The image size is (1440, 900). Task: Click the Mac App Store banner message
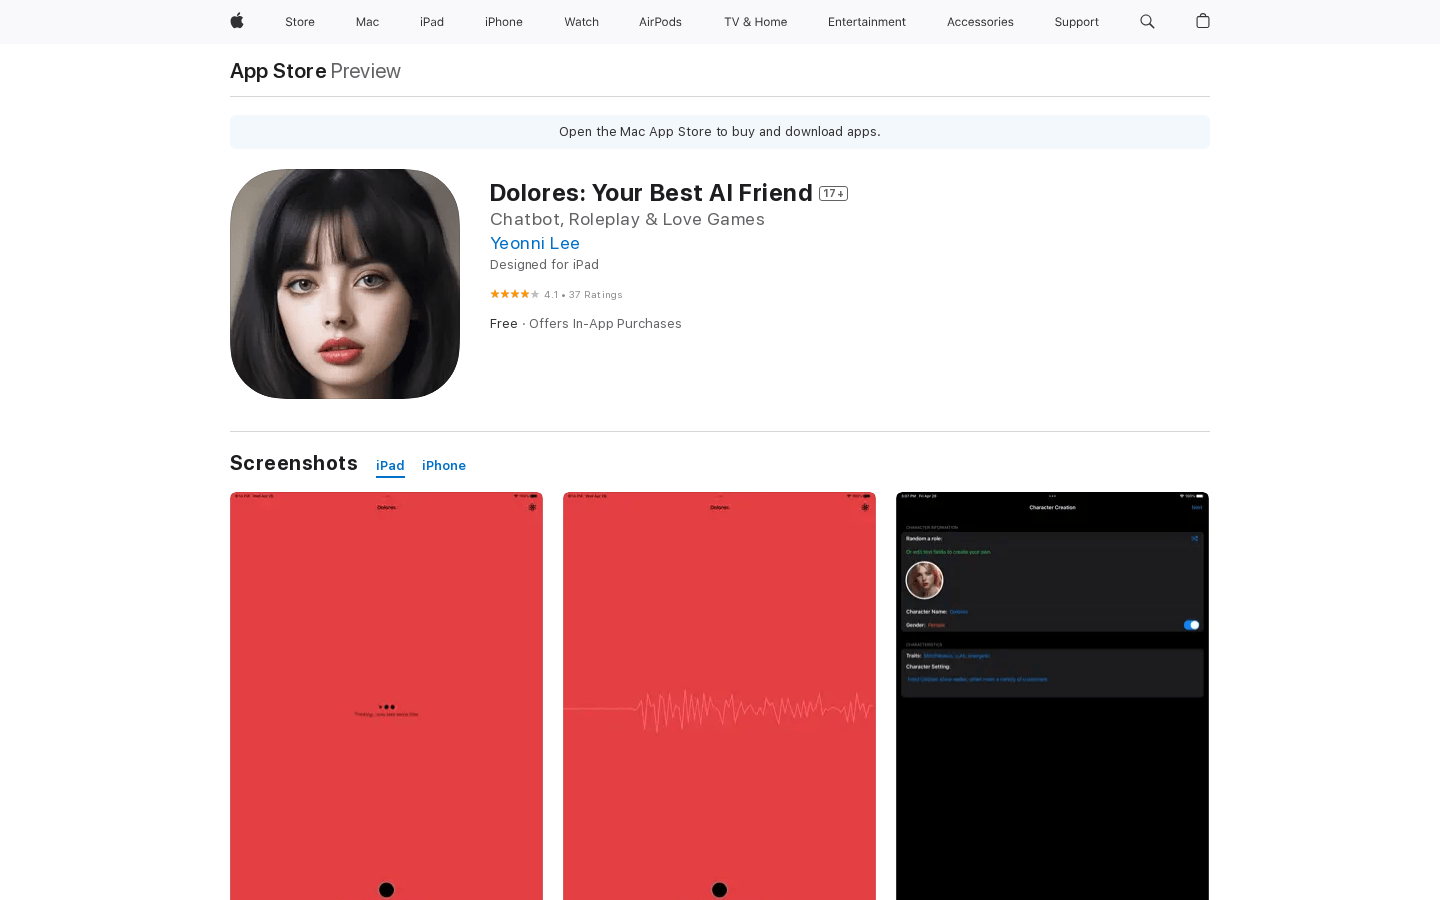tap(720, 132)
